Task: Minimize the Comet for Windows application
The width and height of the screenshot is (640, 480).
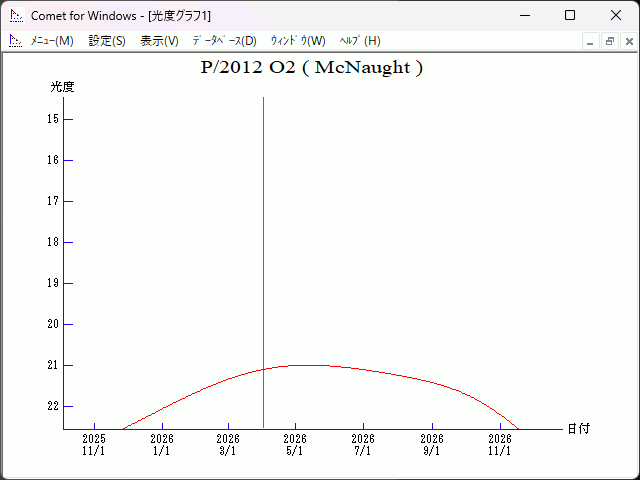Action: [x=524, y=15]
